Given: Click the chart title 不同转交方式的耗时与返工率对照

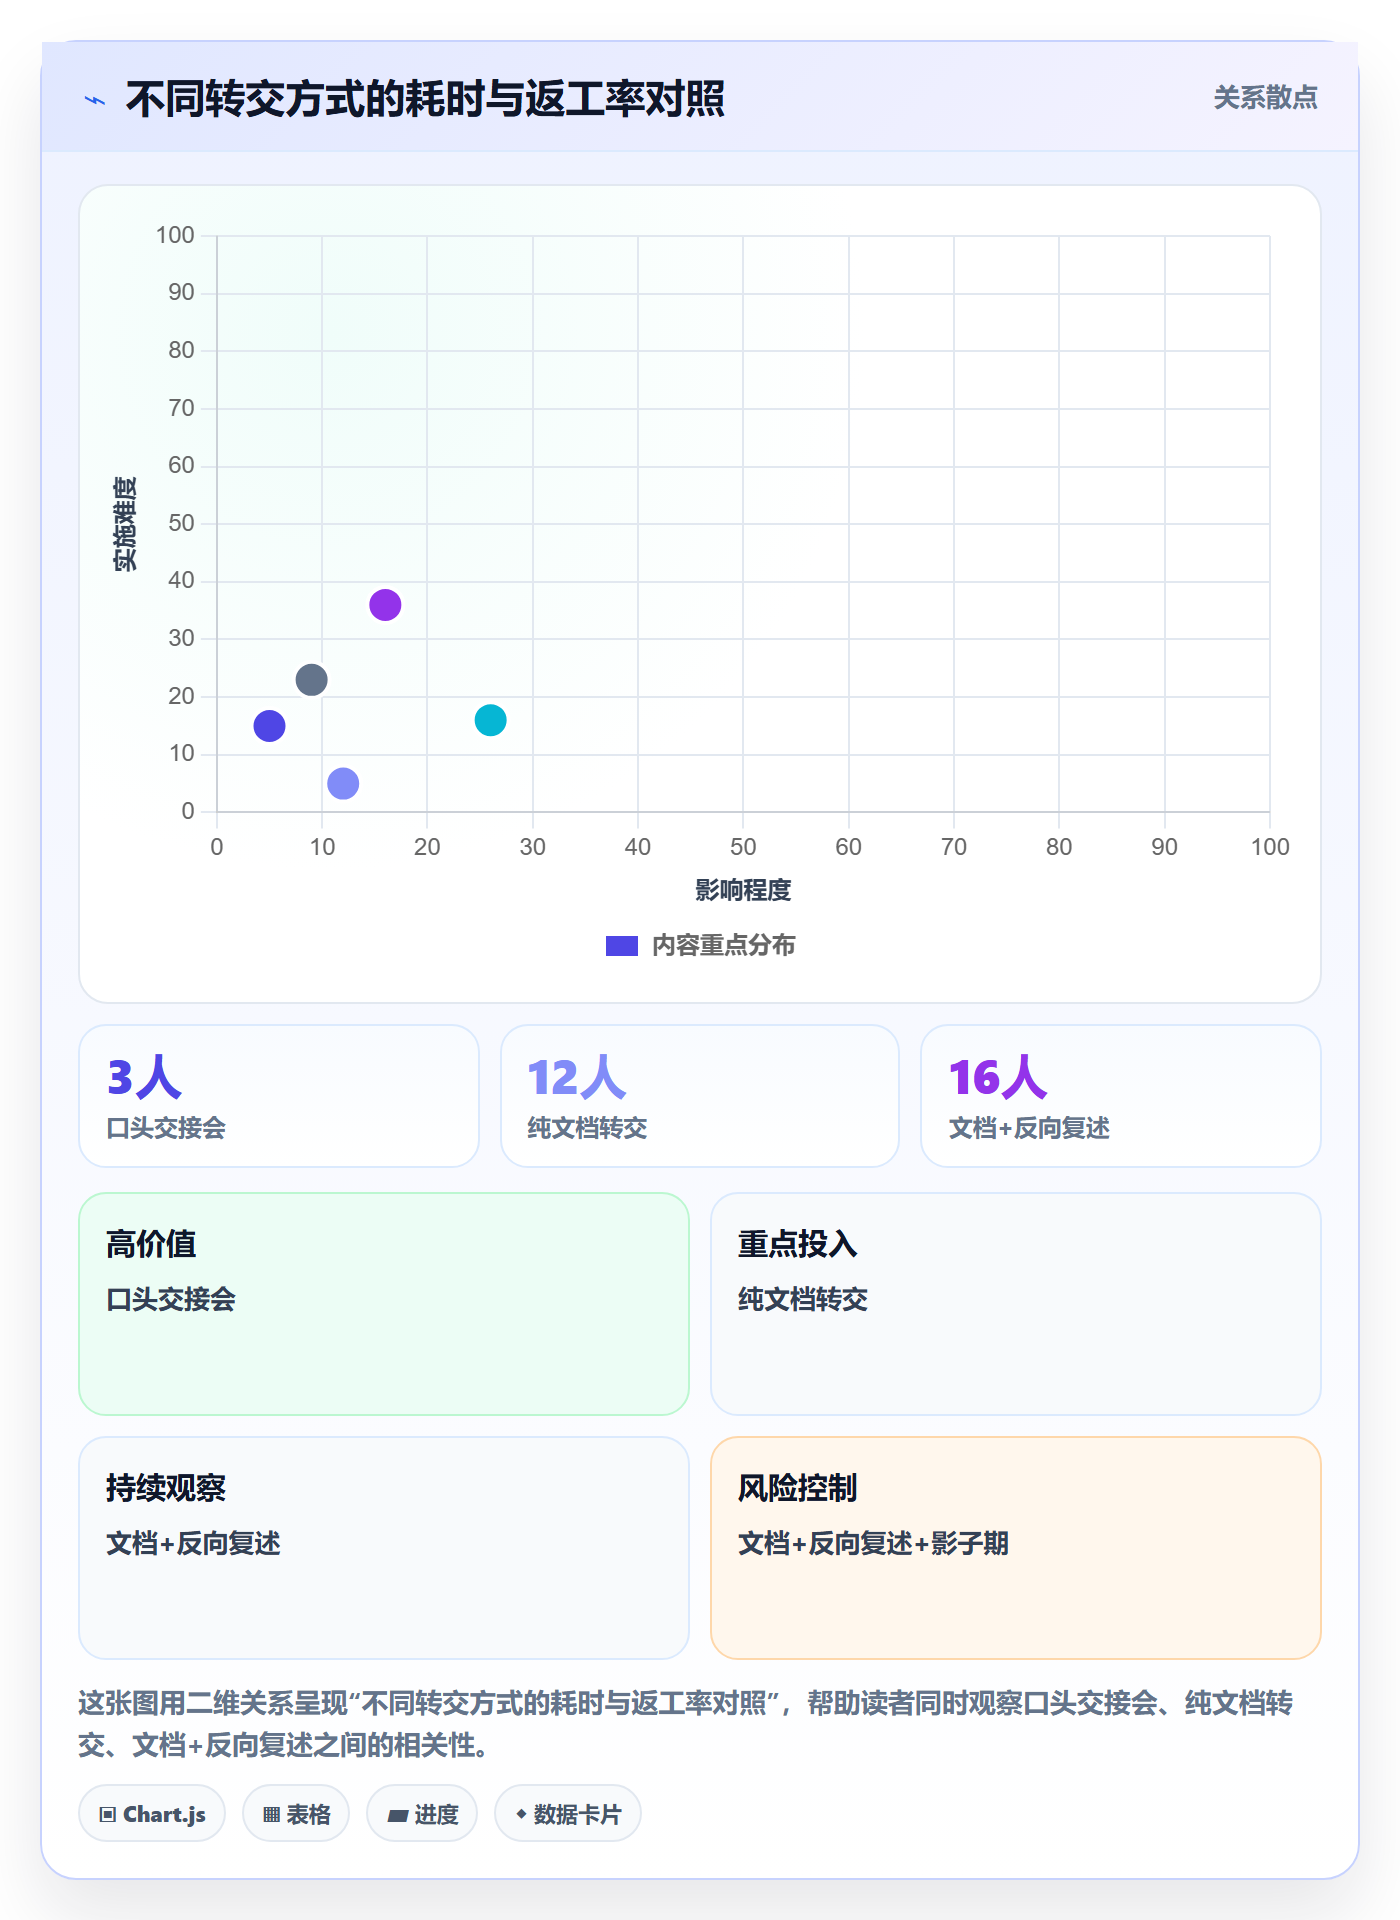Looking at the screenshot, I should (x=425, y=100).
